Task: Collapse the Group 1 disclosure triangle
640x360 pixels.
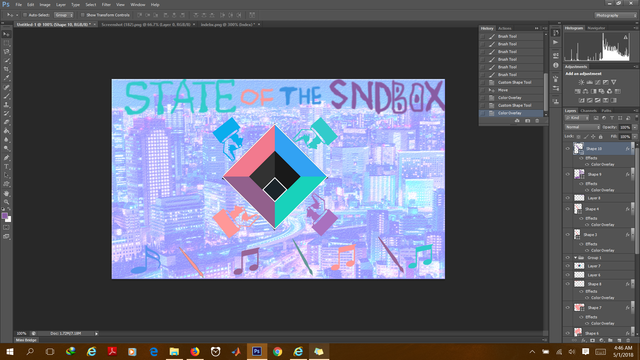Action: tap(576, 258)
